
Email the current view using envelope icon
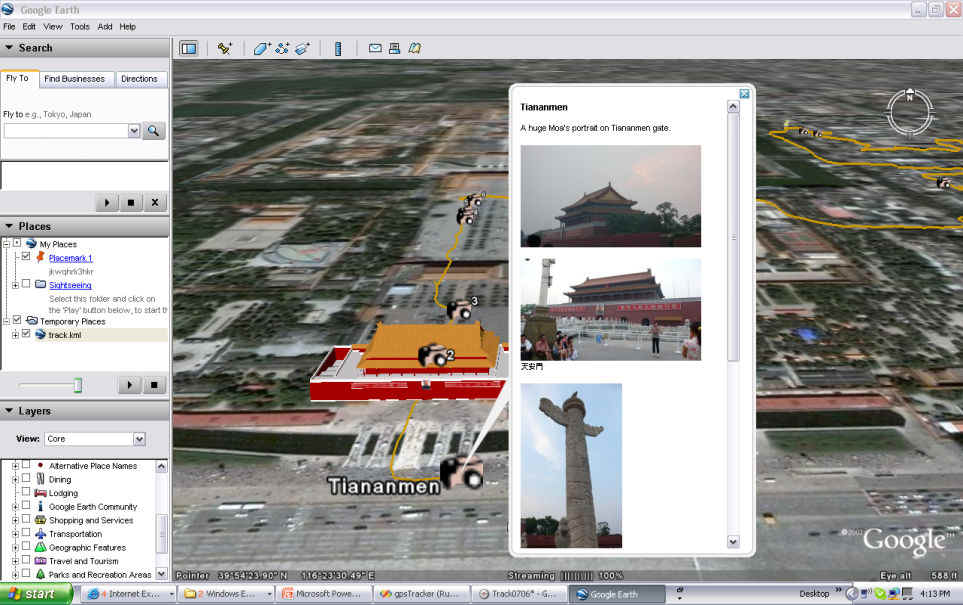coord(375,48)
